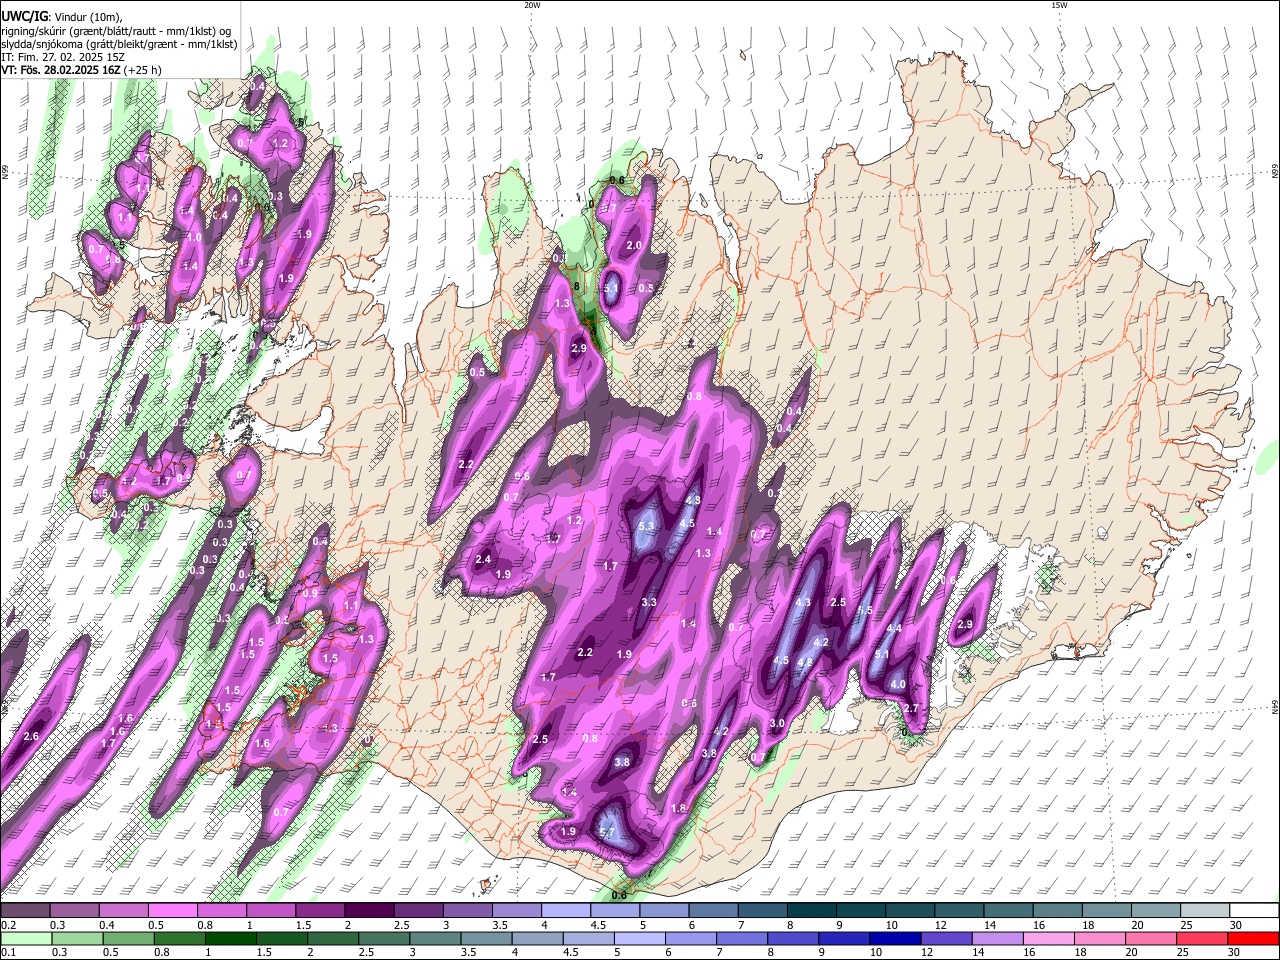Viewport: 1280px width, 960px height.
Task: Click the 4.8 precipitation value on the map
Action: [x=803, y=662]
